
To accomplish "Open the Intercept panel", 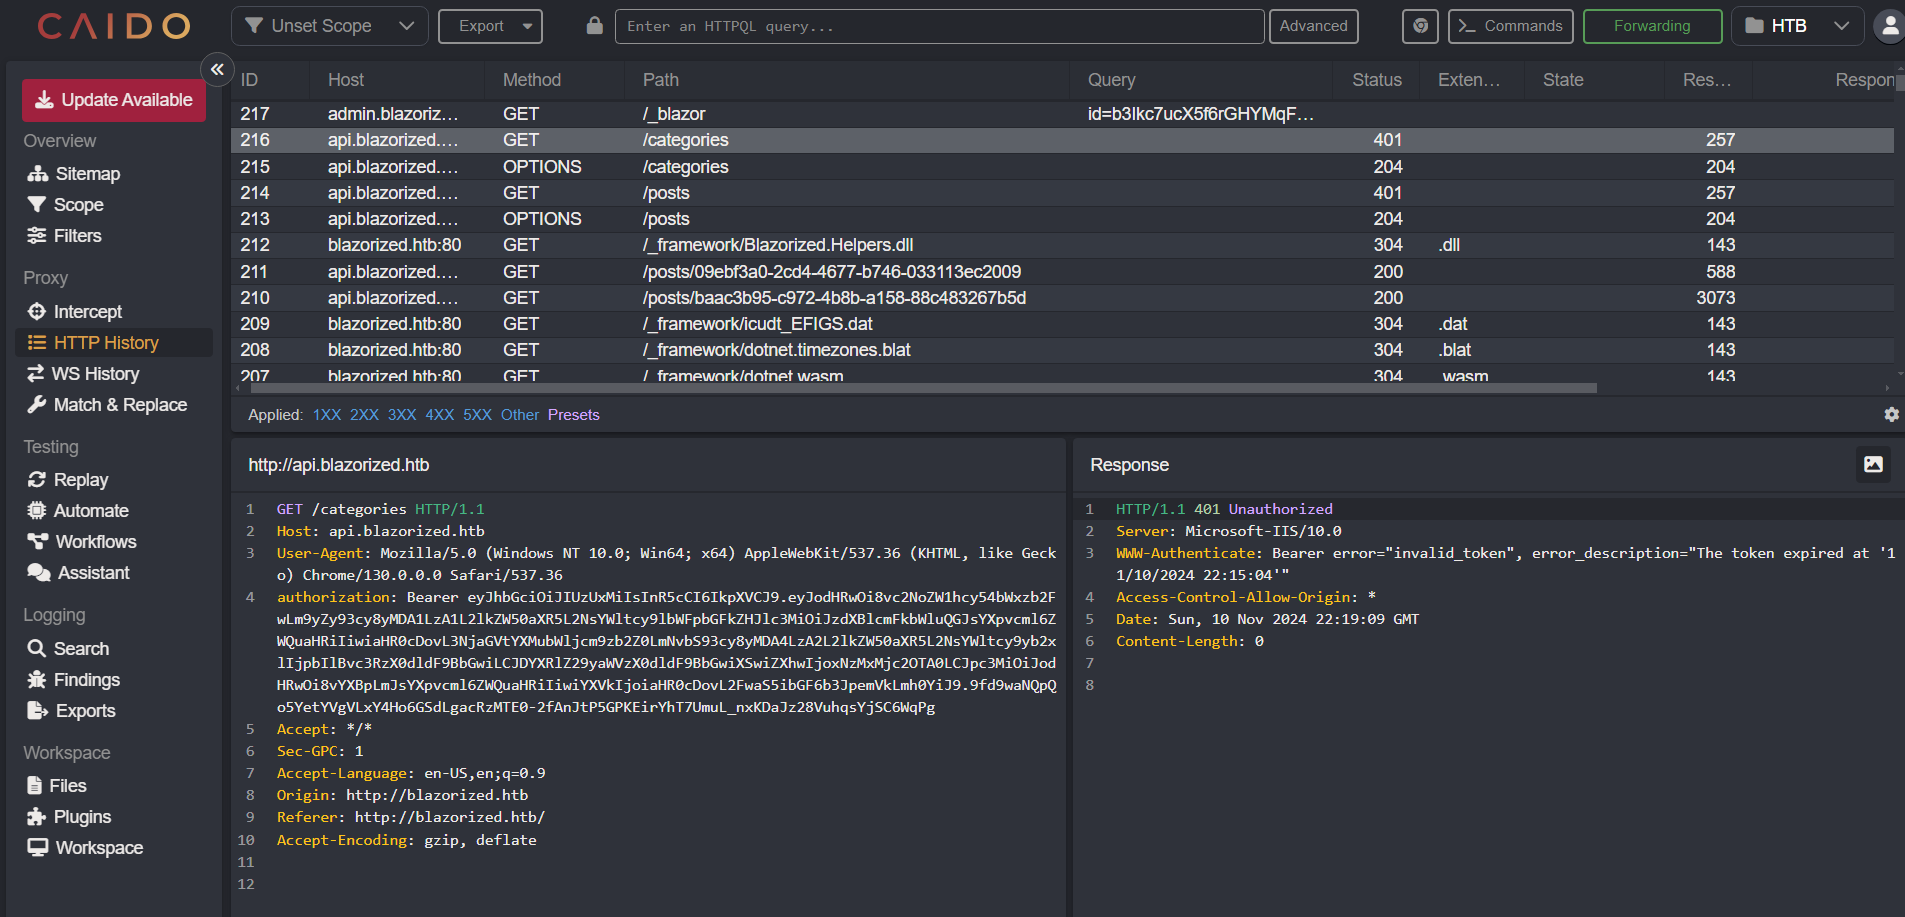I will [x=85, y=311].
